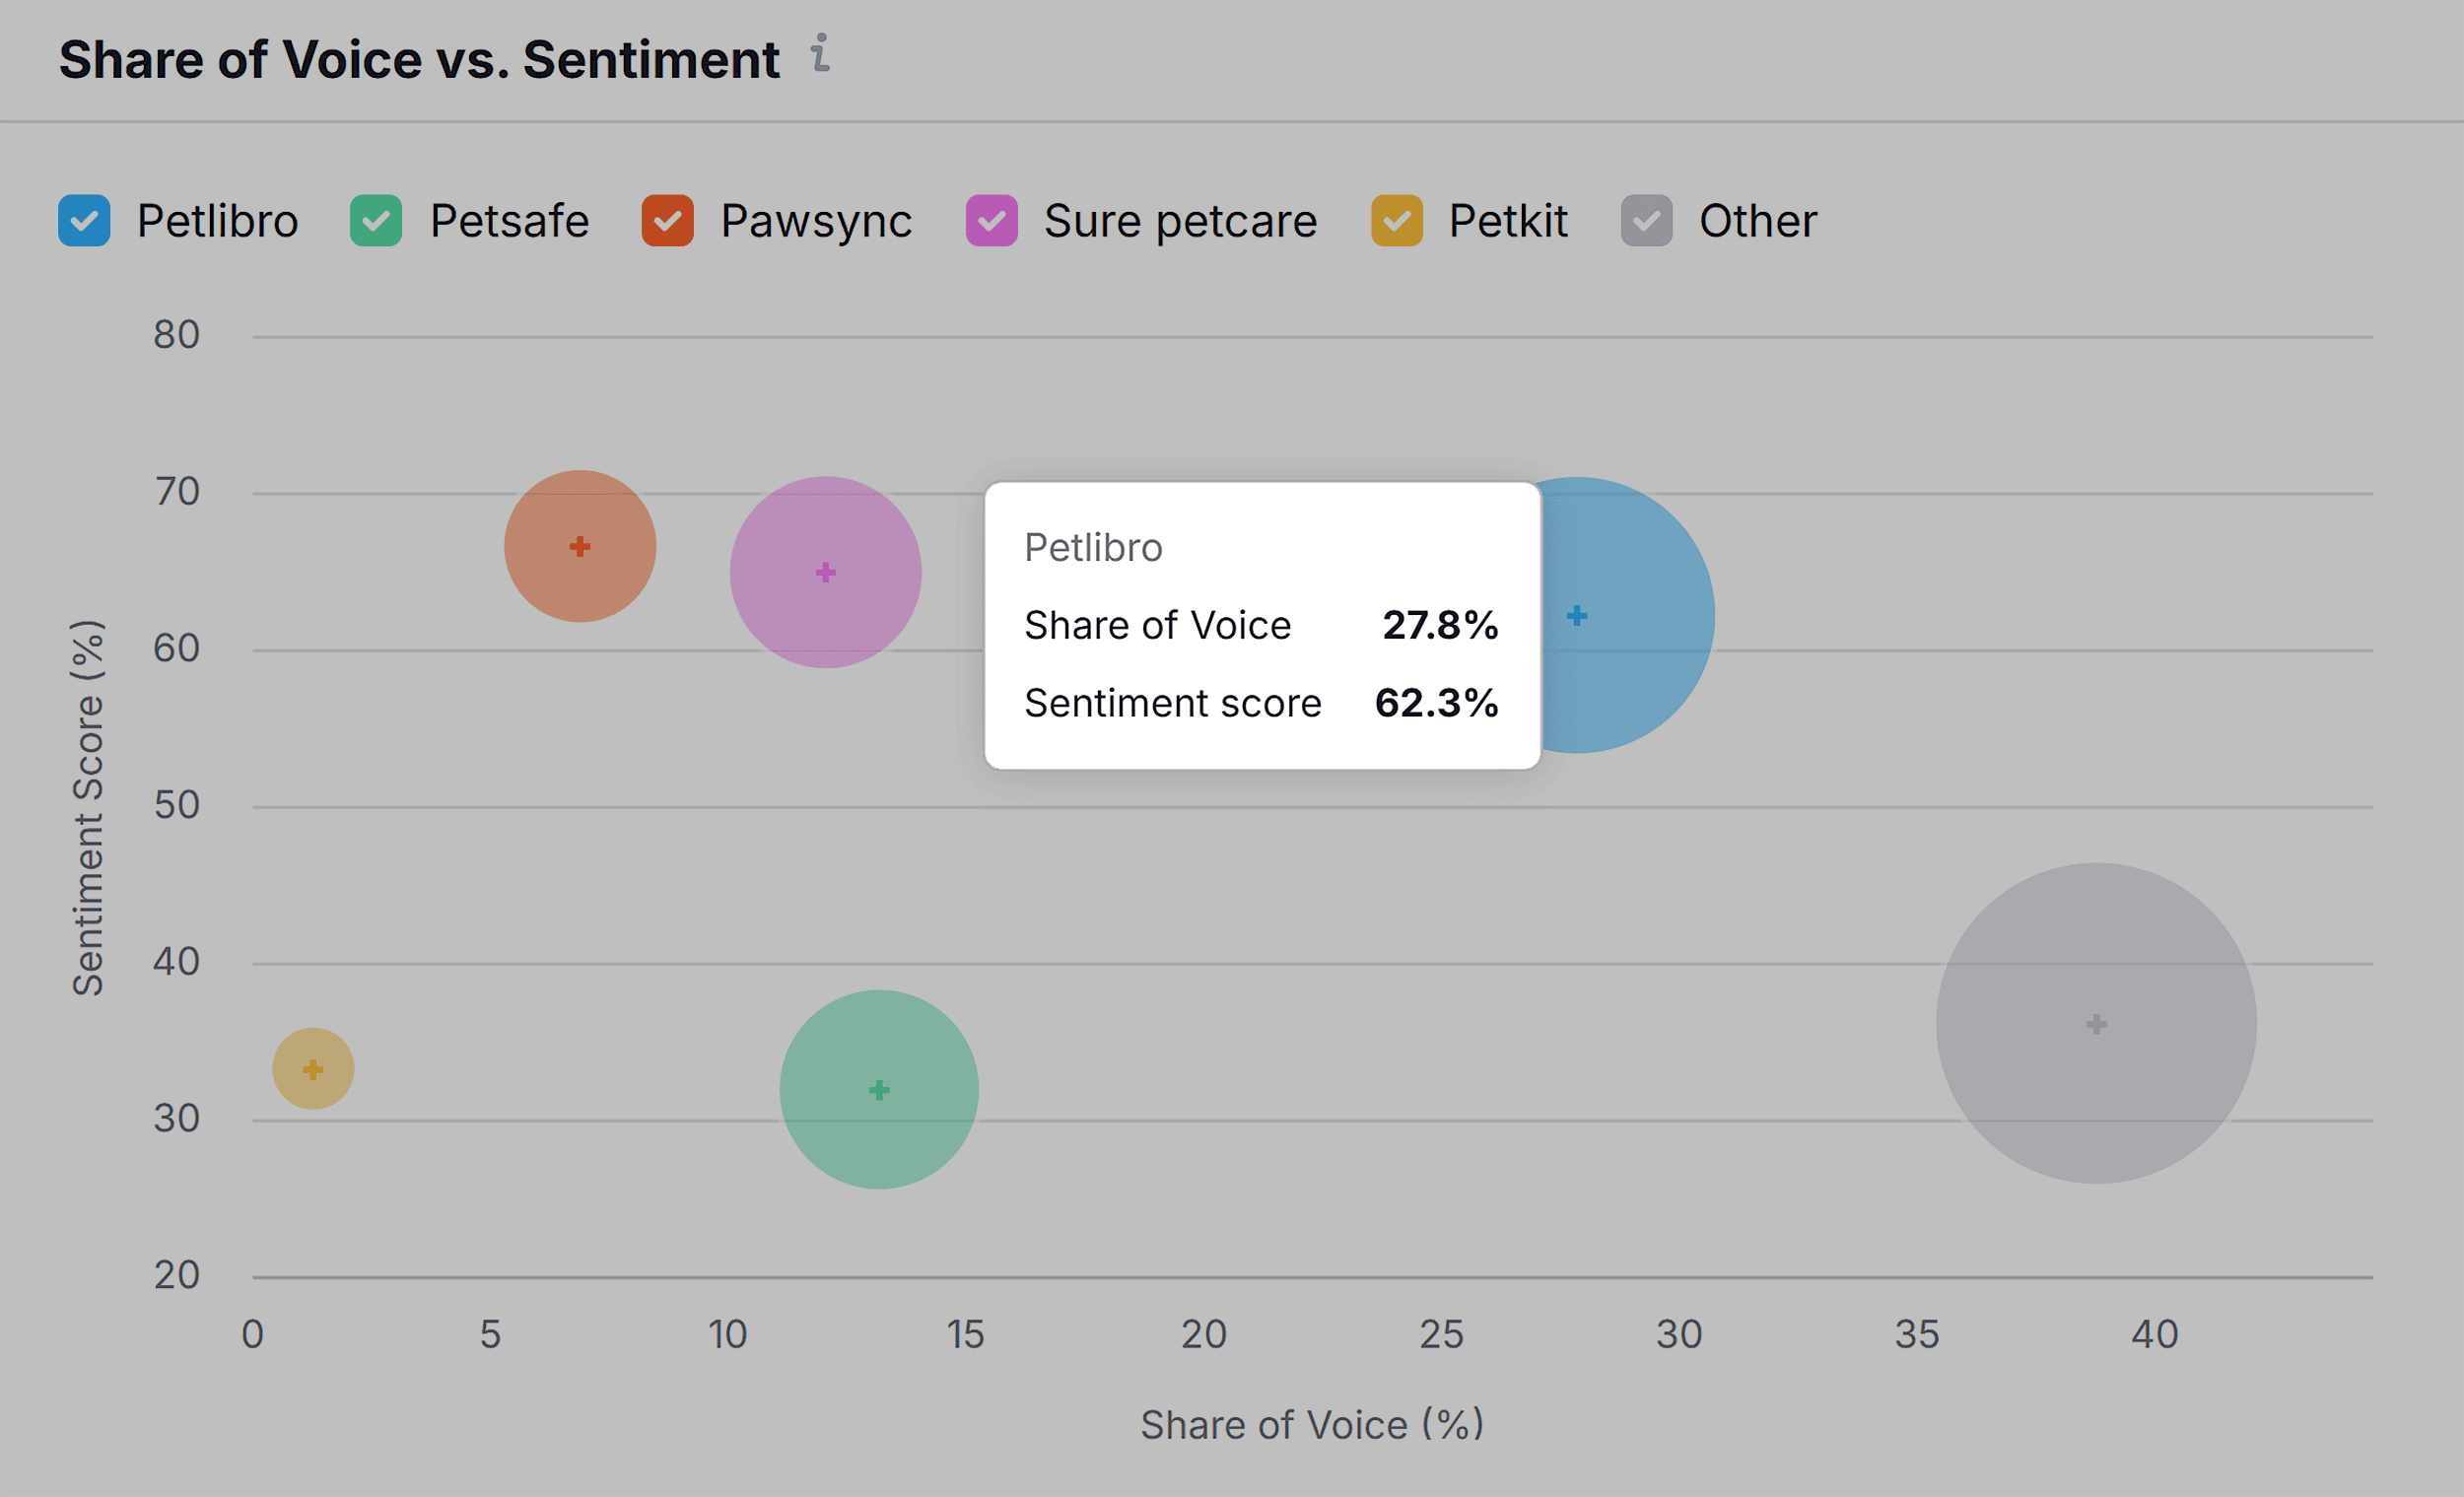Toggle the Other series checkbox

(x=1646, y=220)
